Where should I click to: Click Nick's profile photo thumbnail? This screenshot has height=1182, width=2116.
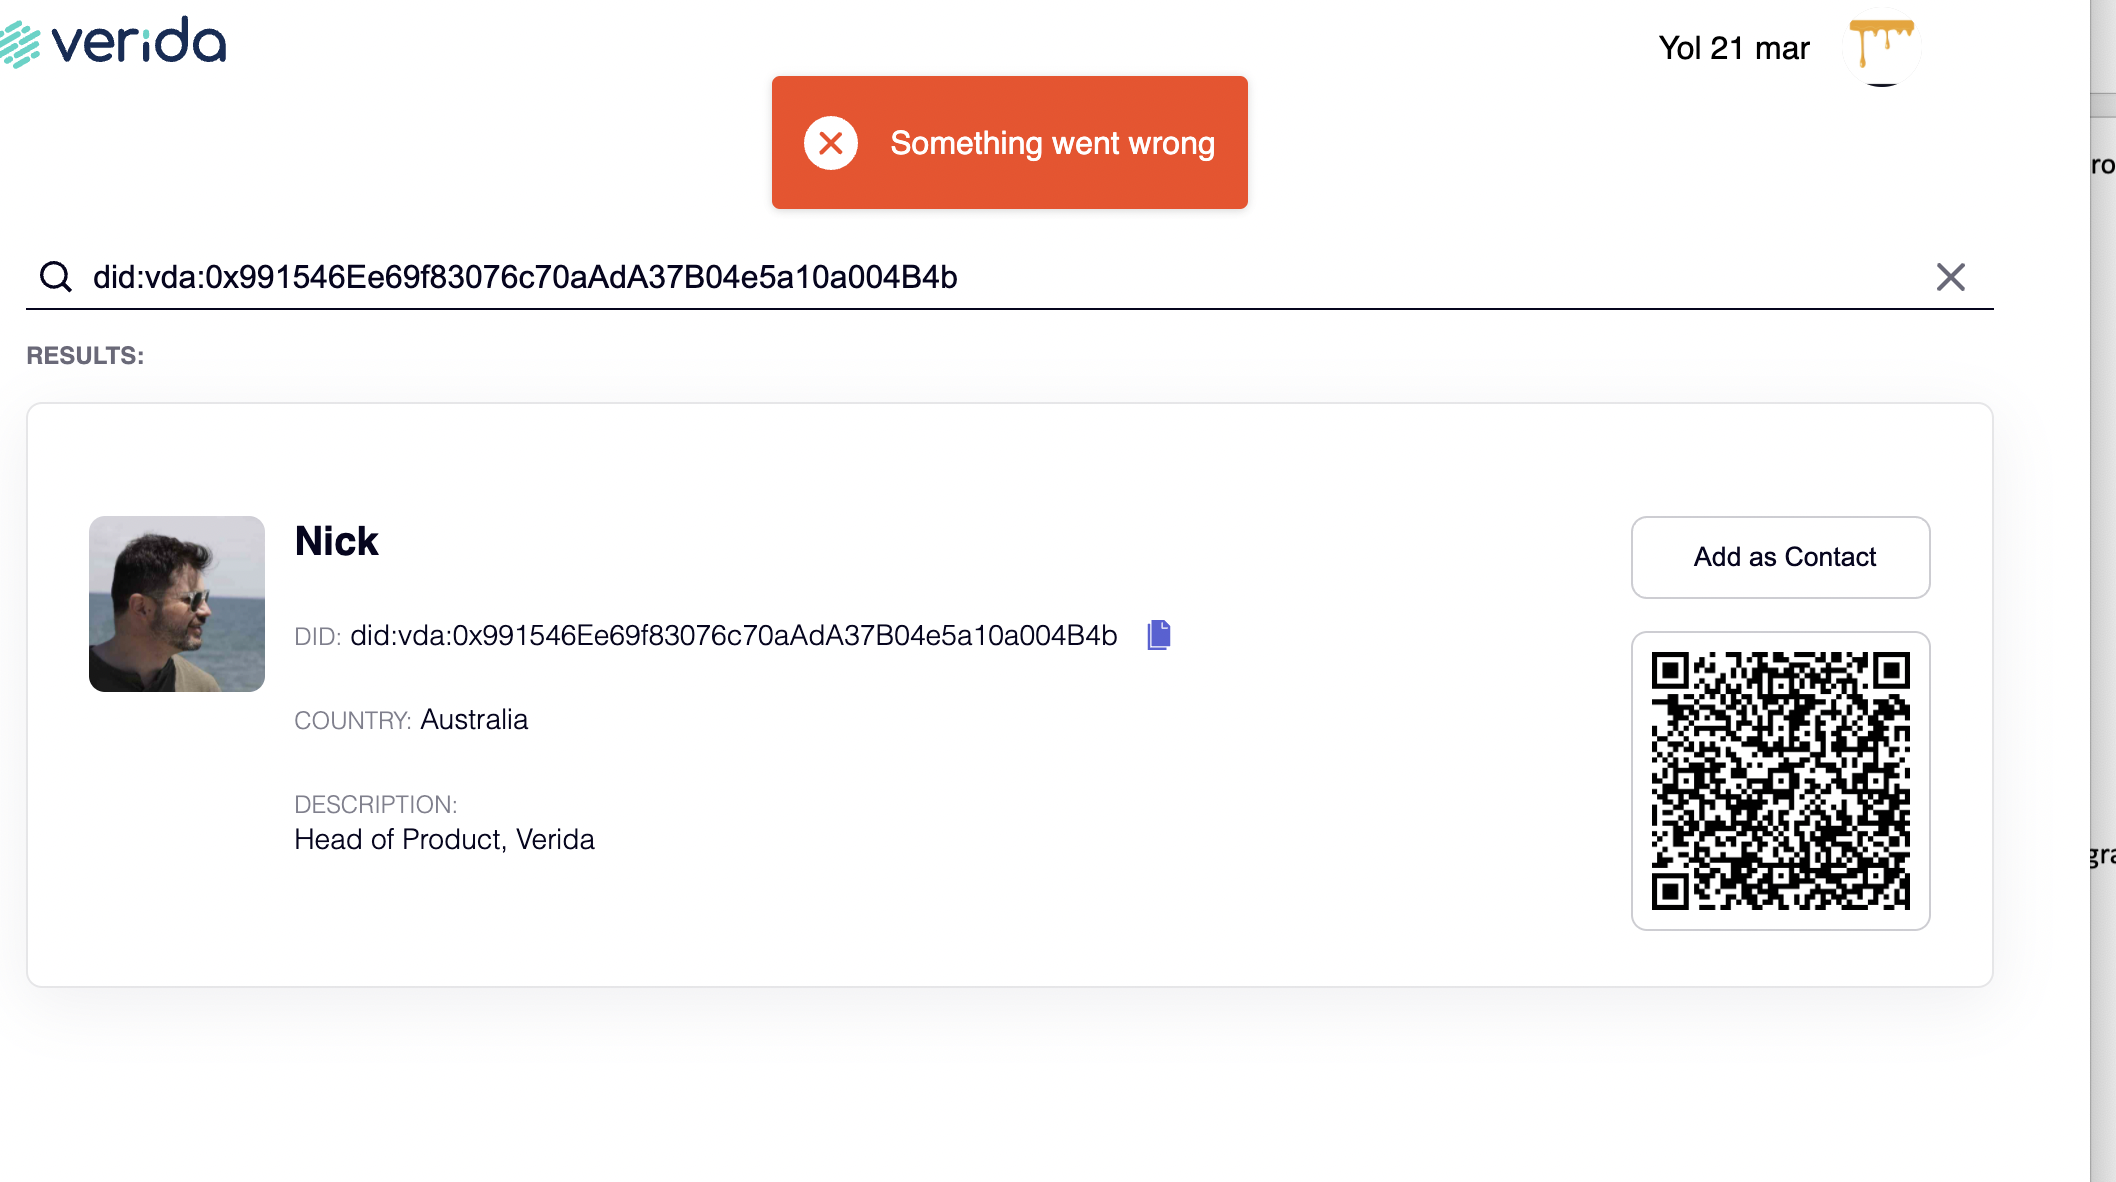pos(176,604)
